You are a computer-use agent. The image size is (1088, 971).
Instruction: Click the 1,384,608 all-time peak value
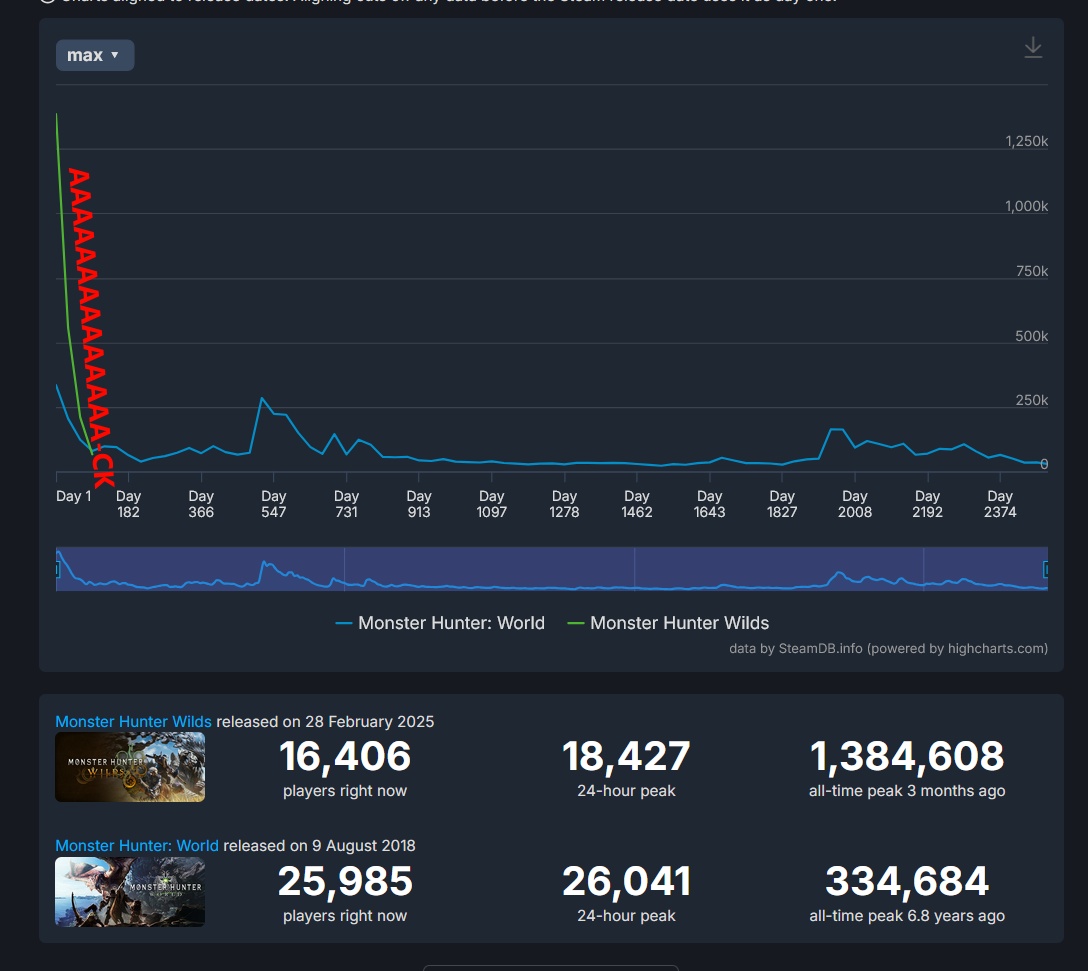click(x=907, y=756)
